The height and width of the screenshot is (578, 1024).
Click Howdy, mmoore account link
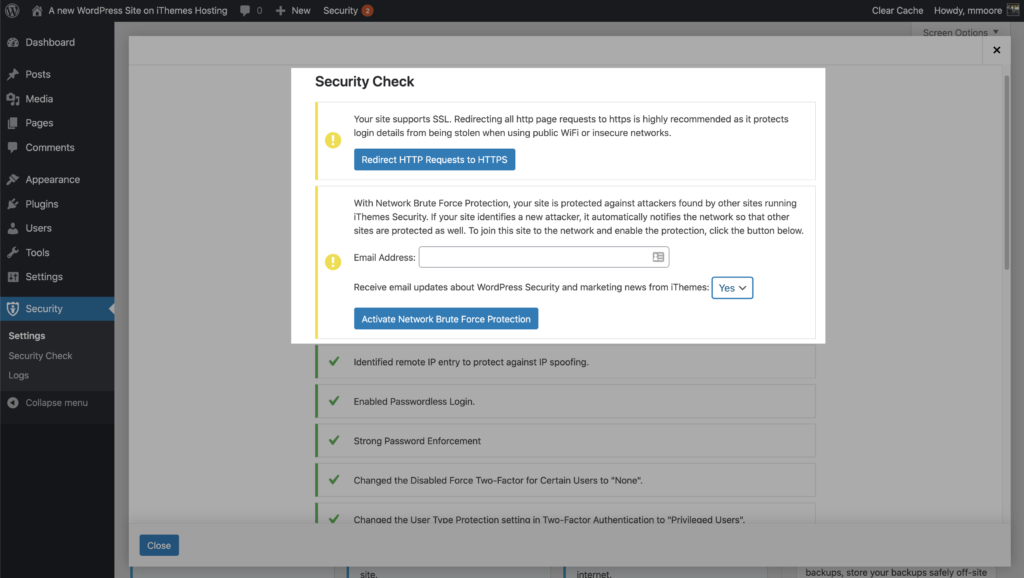(x=968, y=10)
